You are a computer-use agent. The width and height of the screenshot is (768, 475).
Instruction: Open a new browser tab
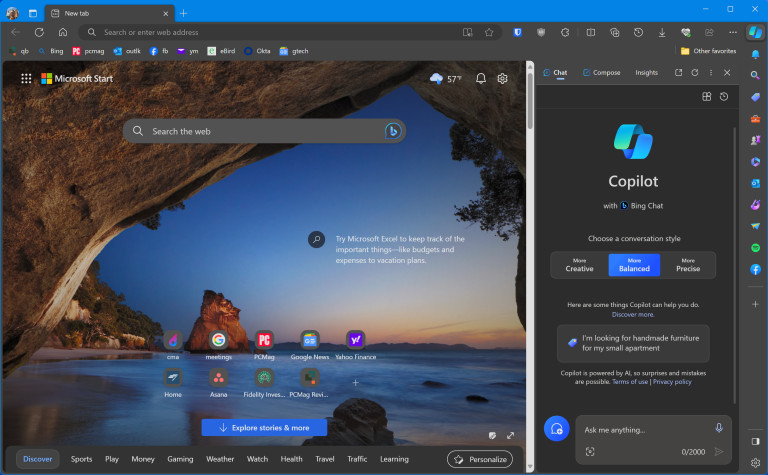184,13
